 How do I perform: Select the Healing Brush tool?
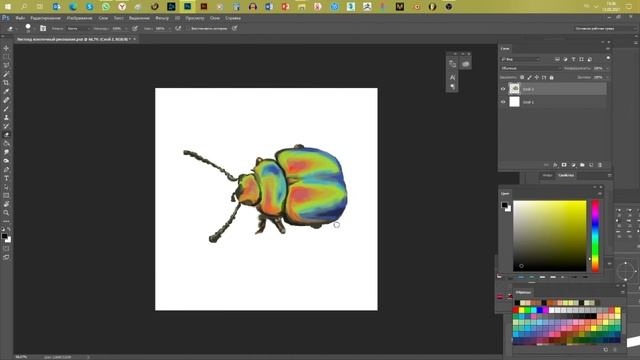[x=6, y=100]
